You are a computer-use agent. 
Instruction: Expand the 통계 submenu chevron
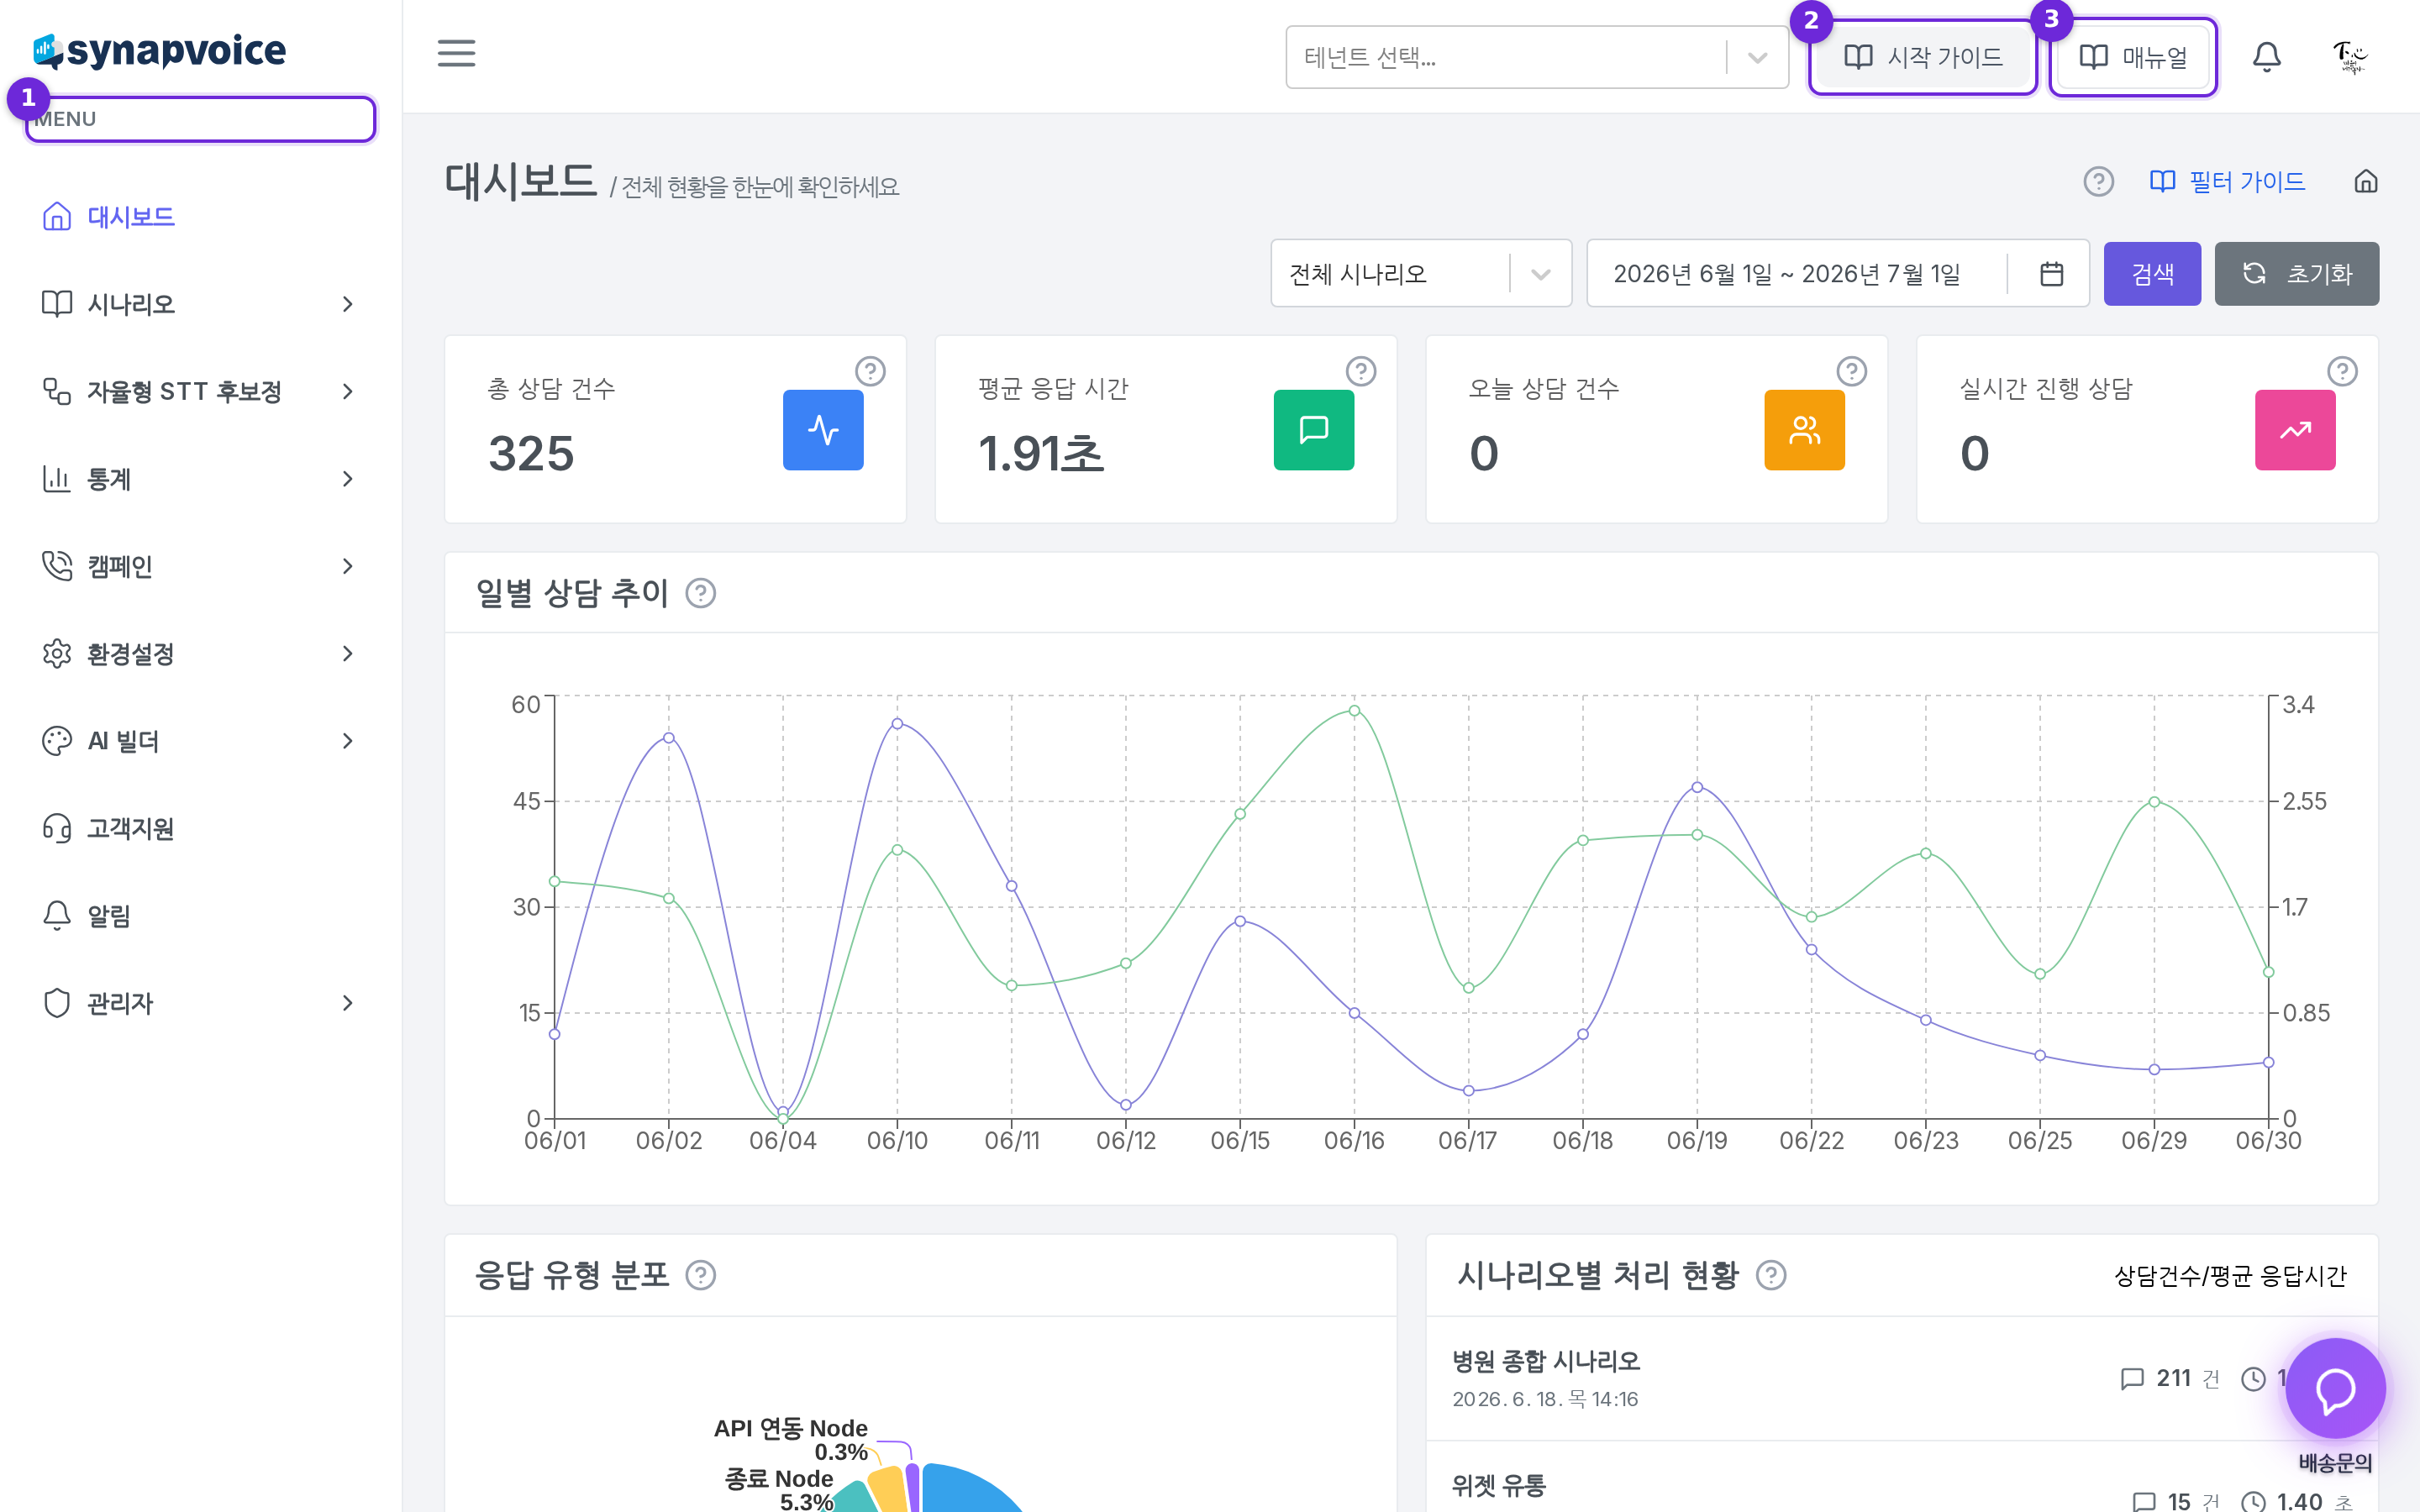coord(348,479)
